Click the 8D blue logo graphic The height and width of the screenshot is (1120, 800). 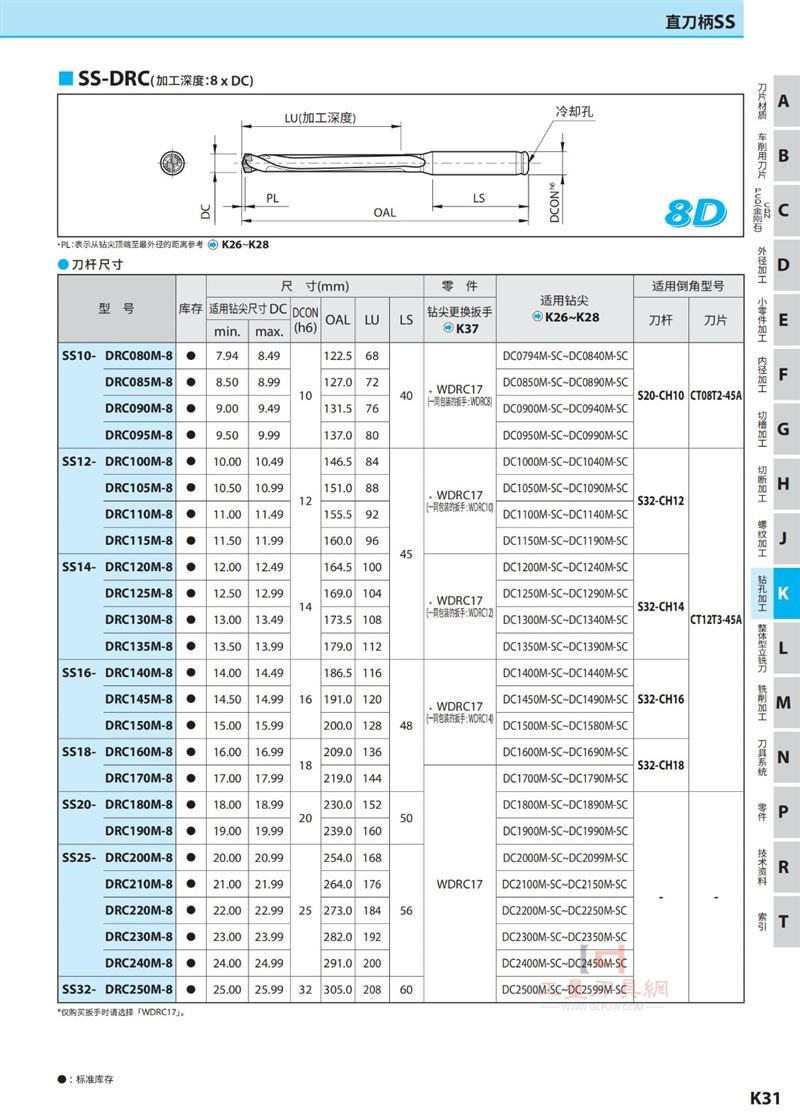pyautogui.click(x=694, y=213)
